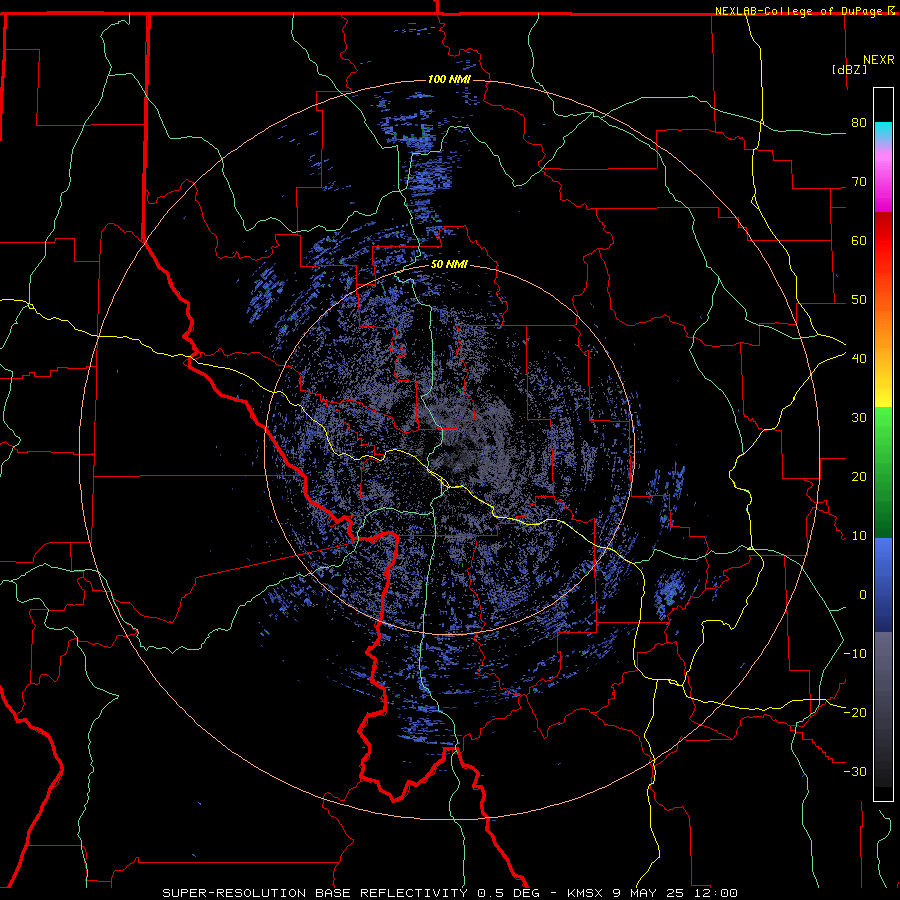Image resolution: width=900 pixels, height=900 pixels.
Task: Click the 20 dBZ scale value
Action: point(859,477)
